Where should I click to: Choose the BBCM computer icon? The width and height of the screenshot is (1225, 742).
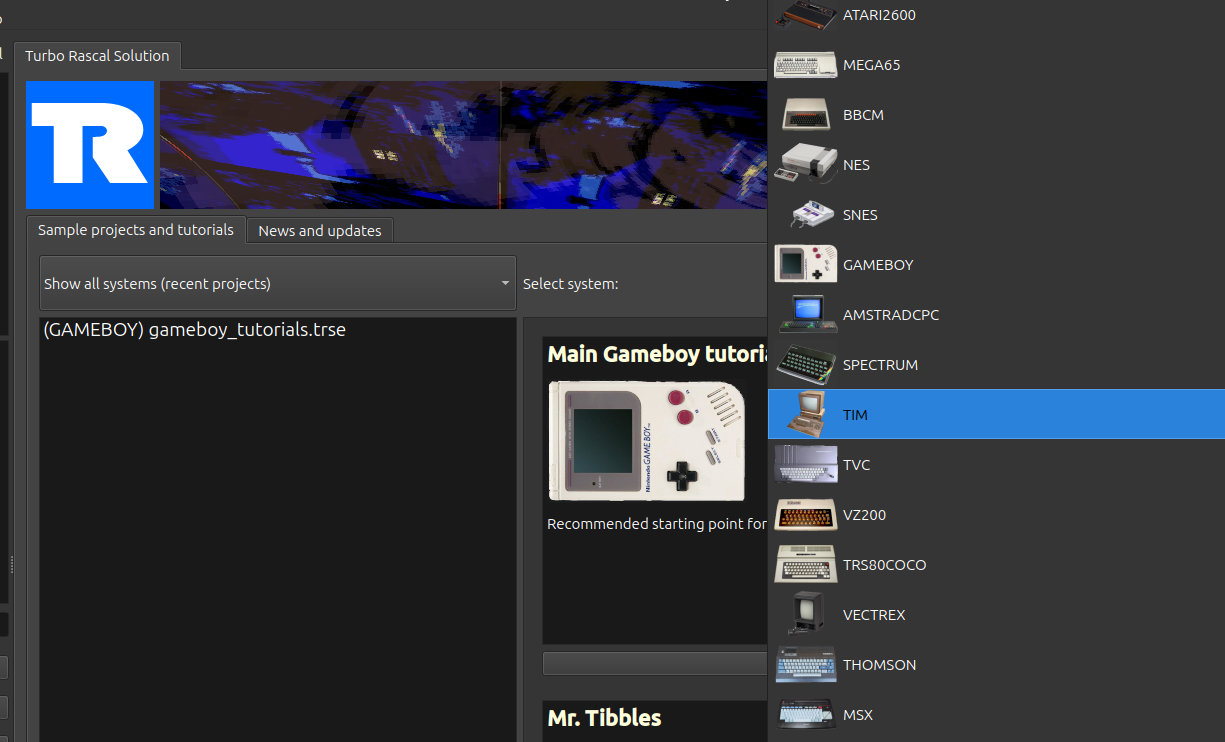[x=806, y=114]
